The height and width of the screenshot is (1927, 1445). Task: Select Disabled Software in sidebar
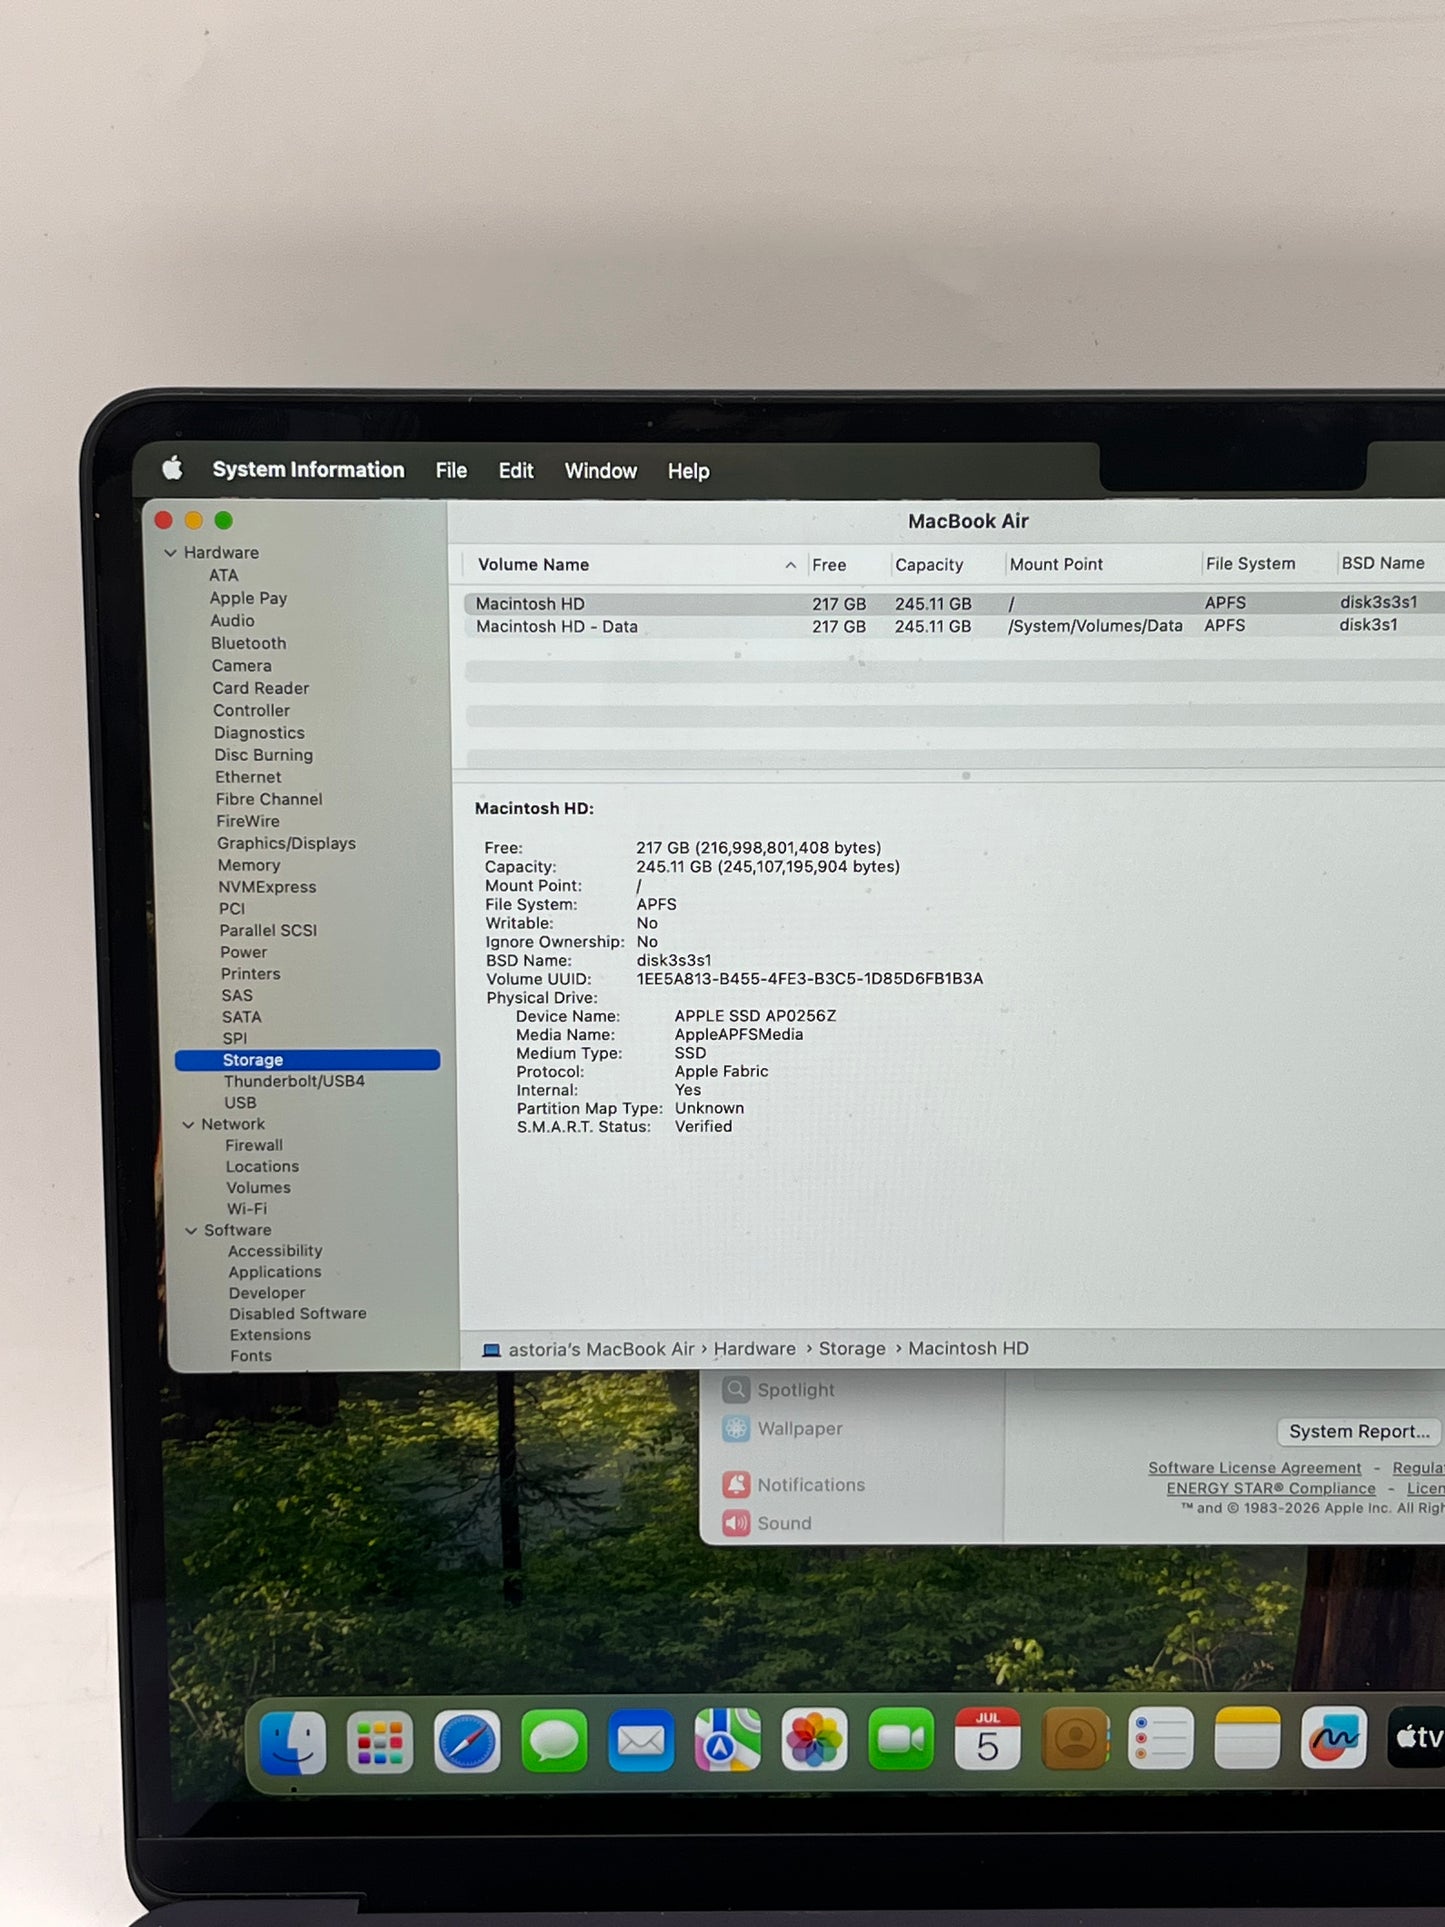[x=298, y=1314]
